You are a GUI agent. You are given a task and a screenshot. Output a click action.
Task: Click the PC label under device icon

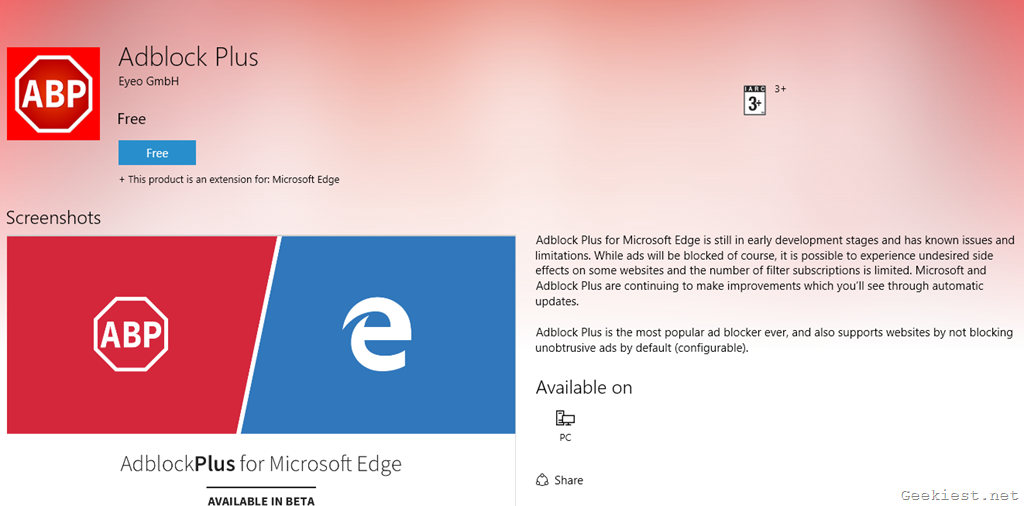pyautogui.click(x=565, y=438)
